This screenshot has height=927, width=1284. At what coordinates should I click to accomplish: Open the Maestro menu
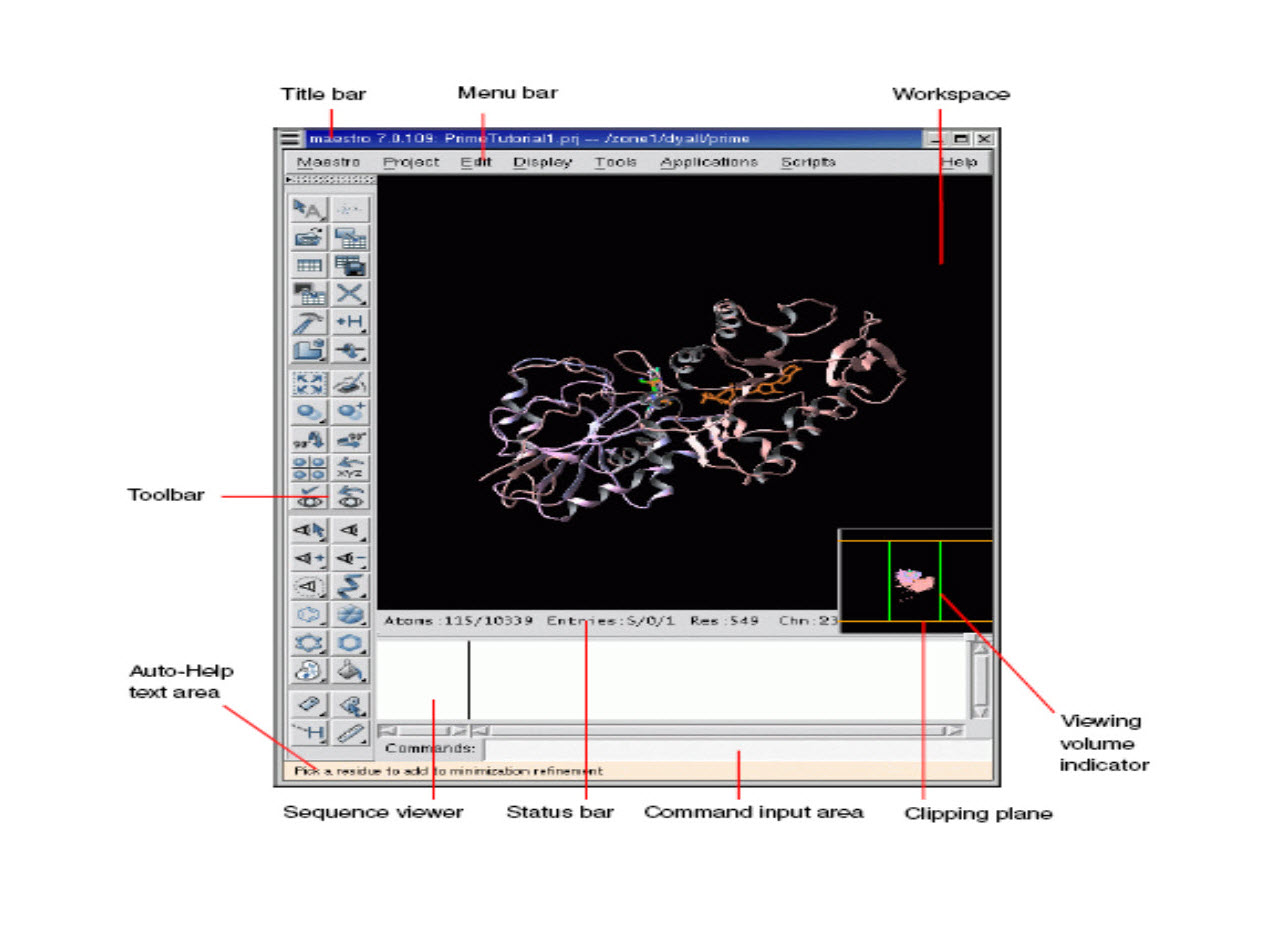click(x=328, y=162)
